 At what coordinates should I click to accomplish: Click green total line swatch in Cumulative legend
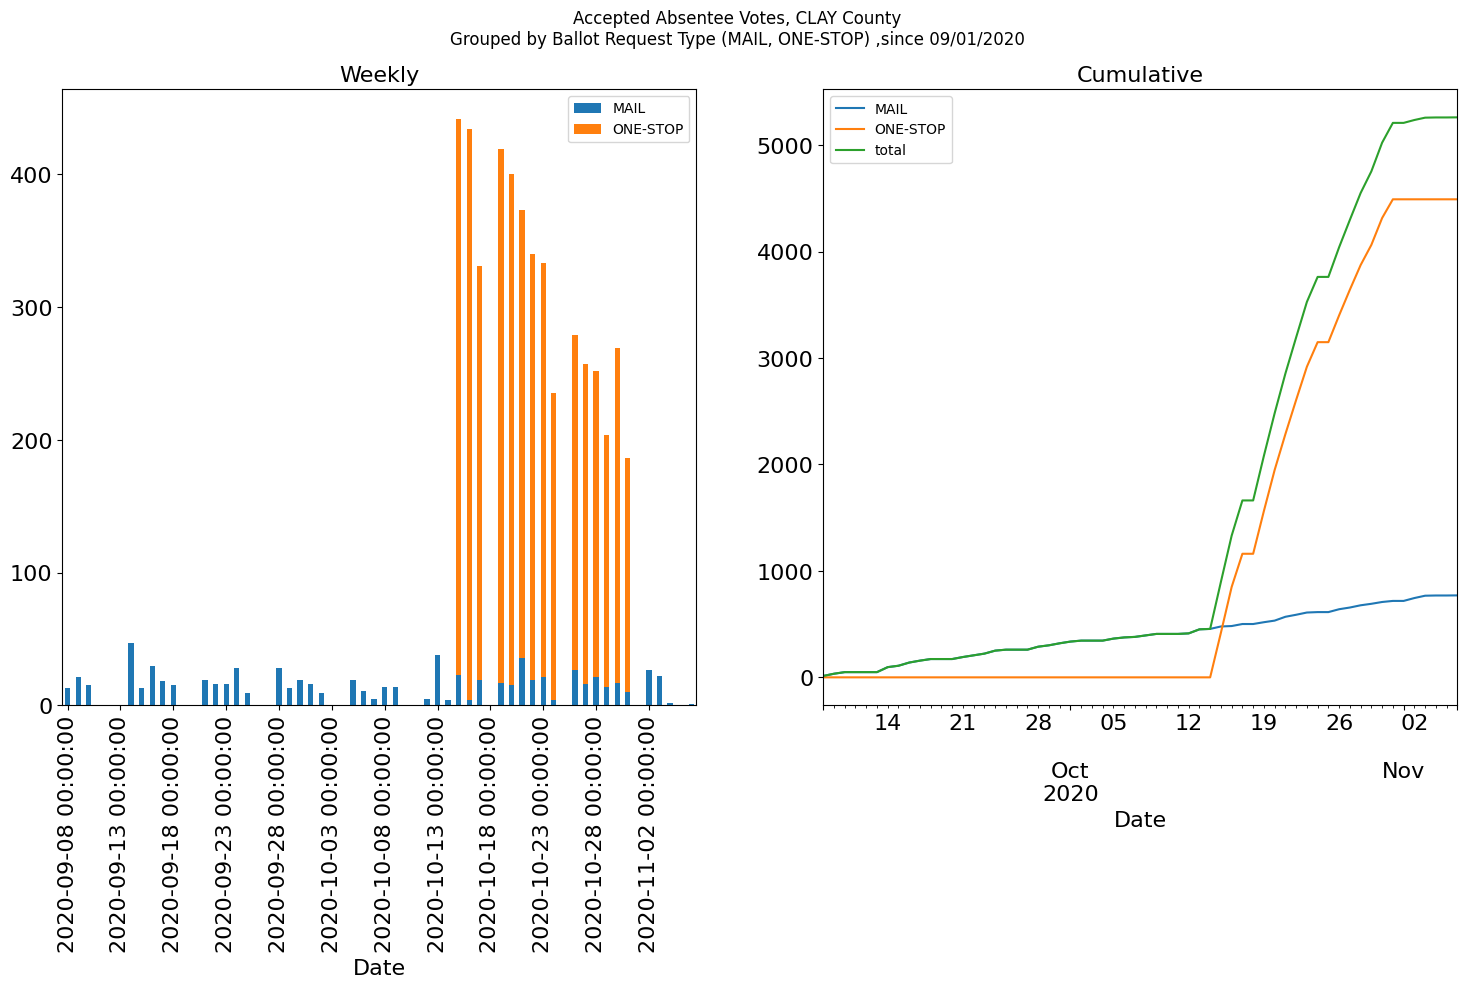pyautogui.click(x=850, y=151)
